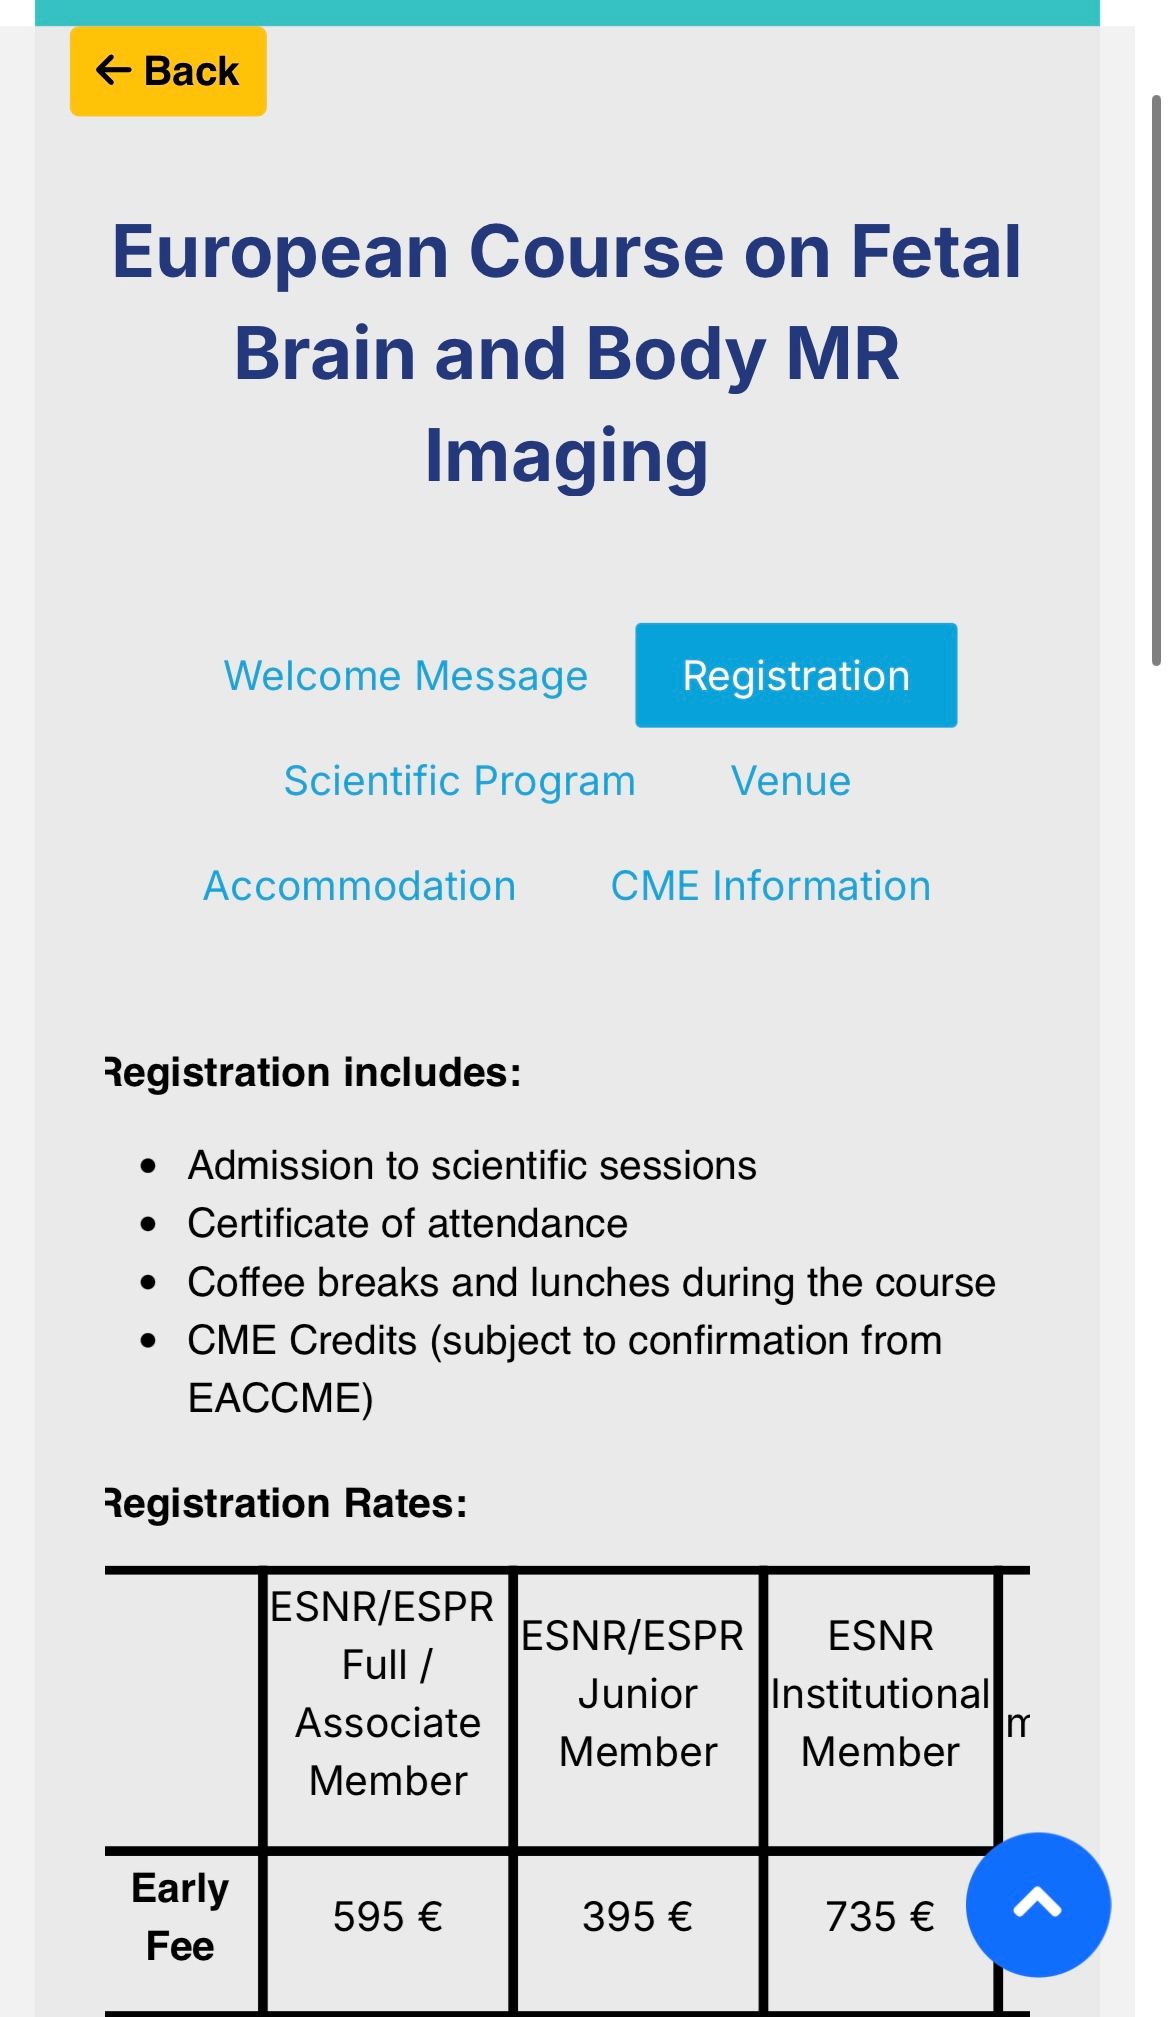Click the Early Fee row header

click(180, 1917)
